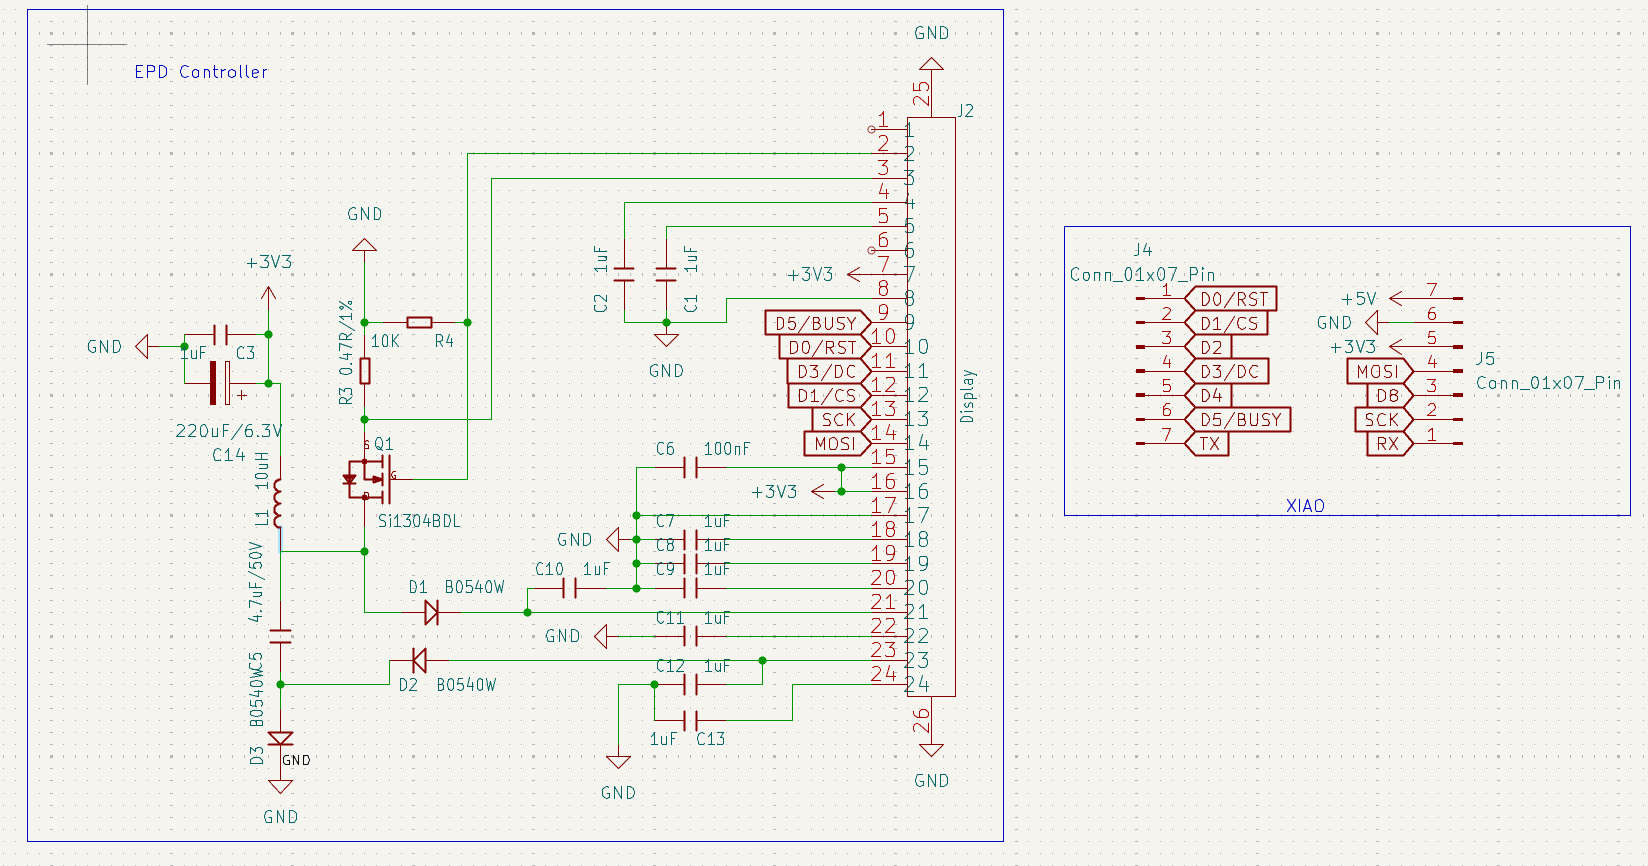Select the D3 diode symbol
Screen dimensions: 1648x866
pos(281,738)
